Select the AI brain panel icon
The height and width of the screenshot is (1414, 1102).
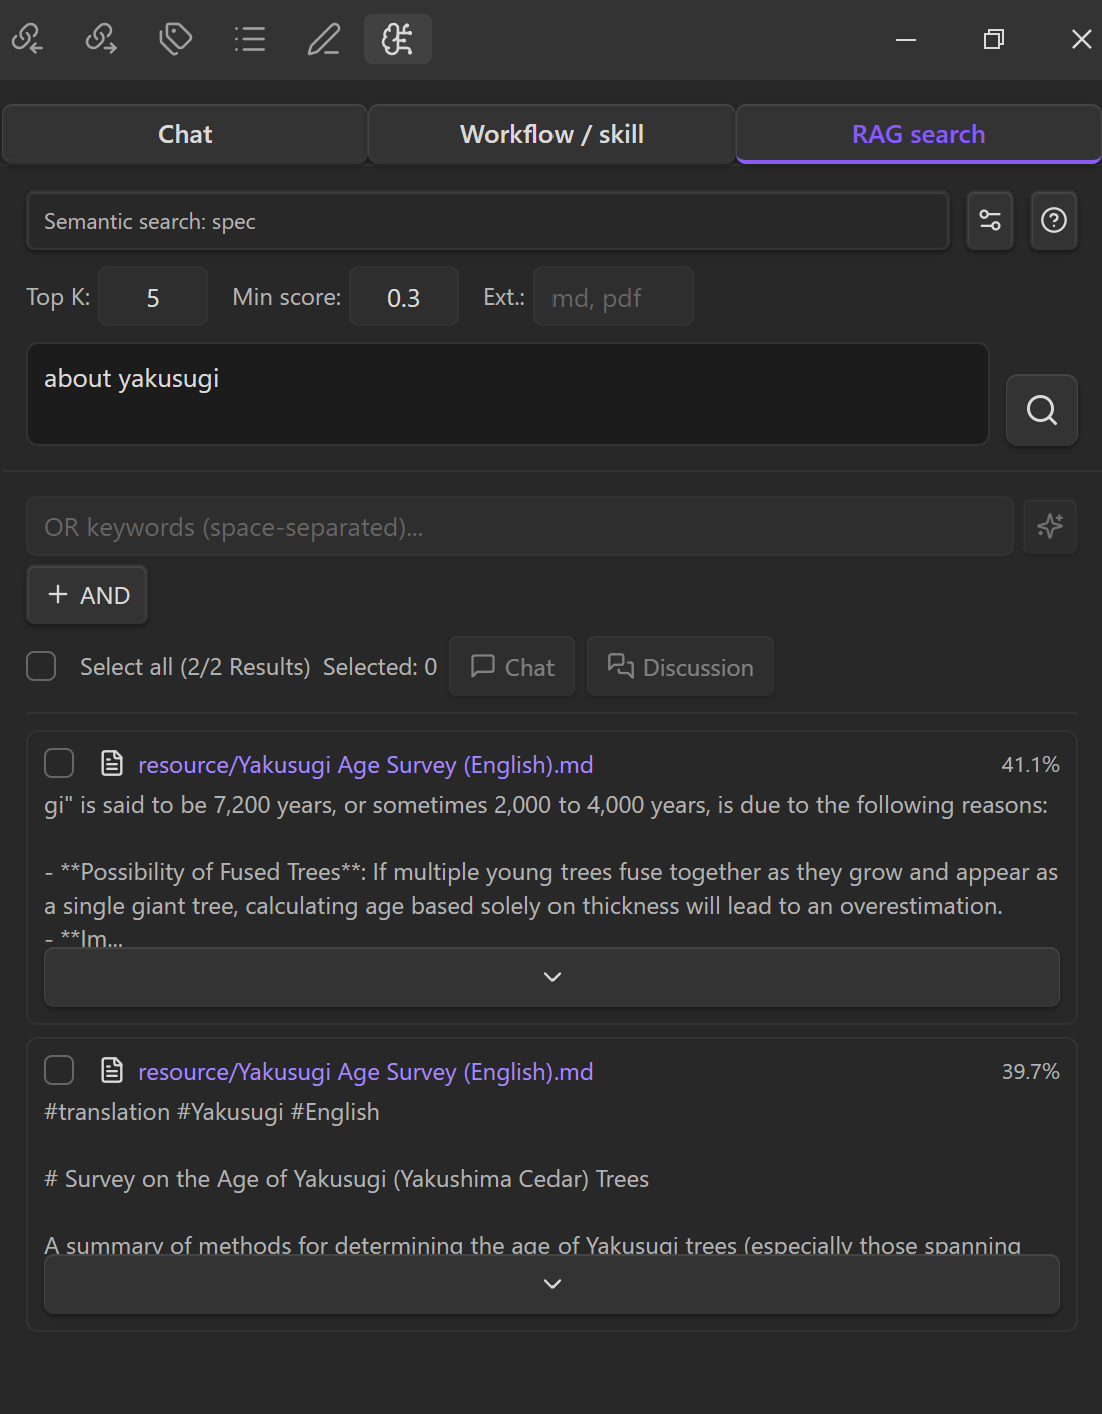tap(398, 39)
